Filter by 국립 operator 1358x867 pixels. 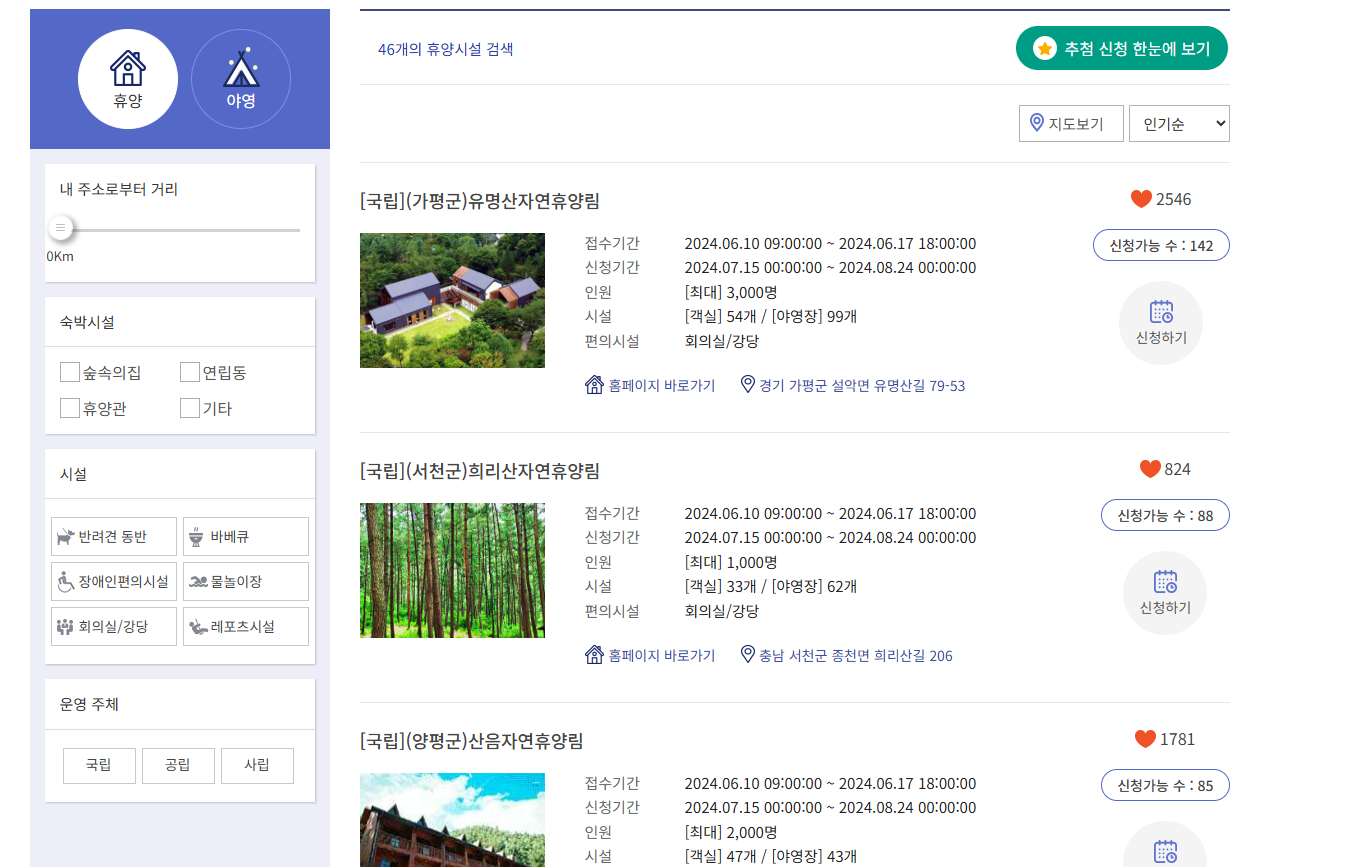[99, 765]
